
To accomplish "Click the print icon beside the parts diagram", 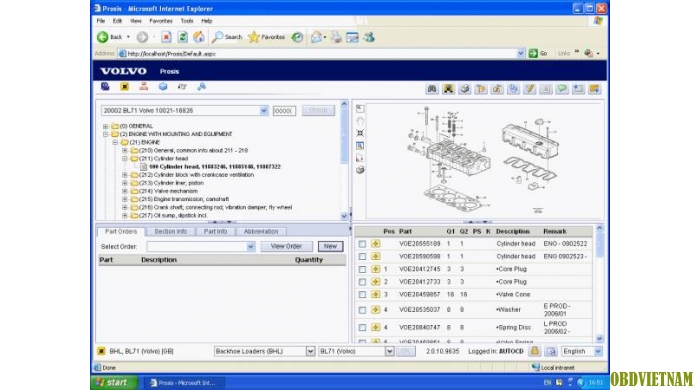I will (360, 170).
